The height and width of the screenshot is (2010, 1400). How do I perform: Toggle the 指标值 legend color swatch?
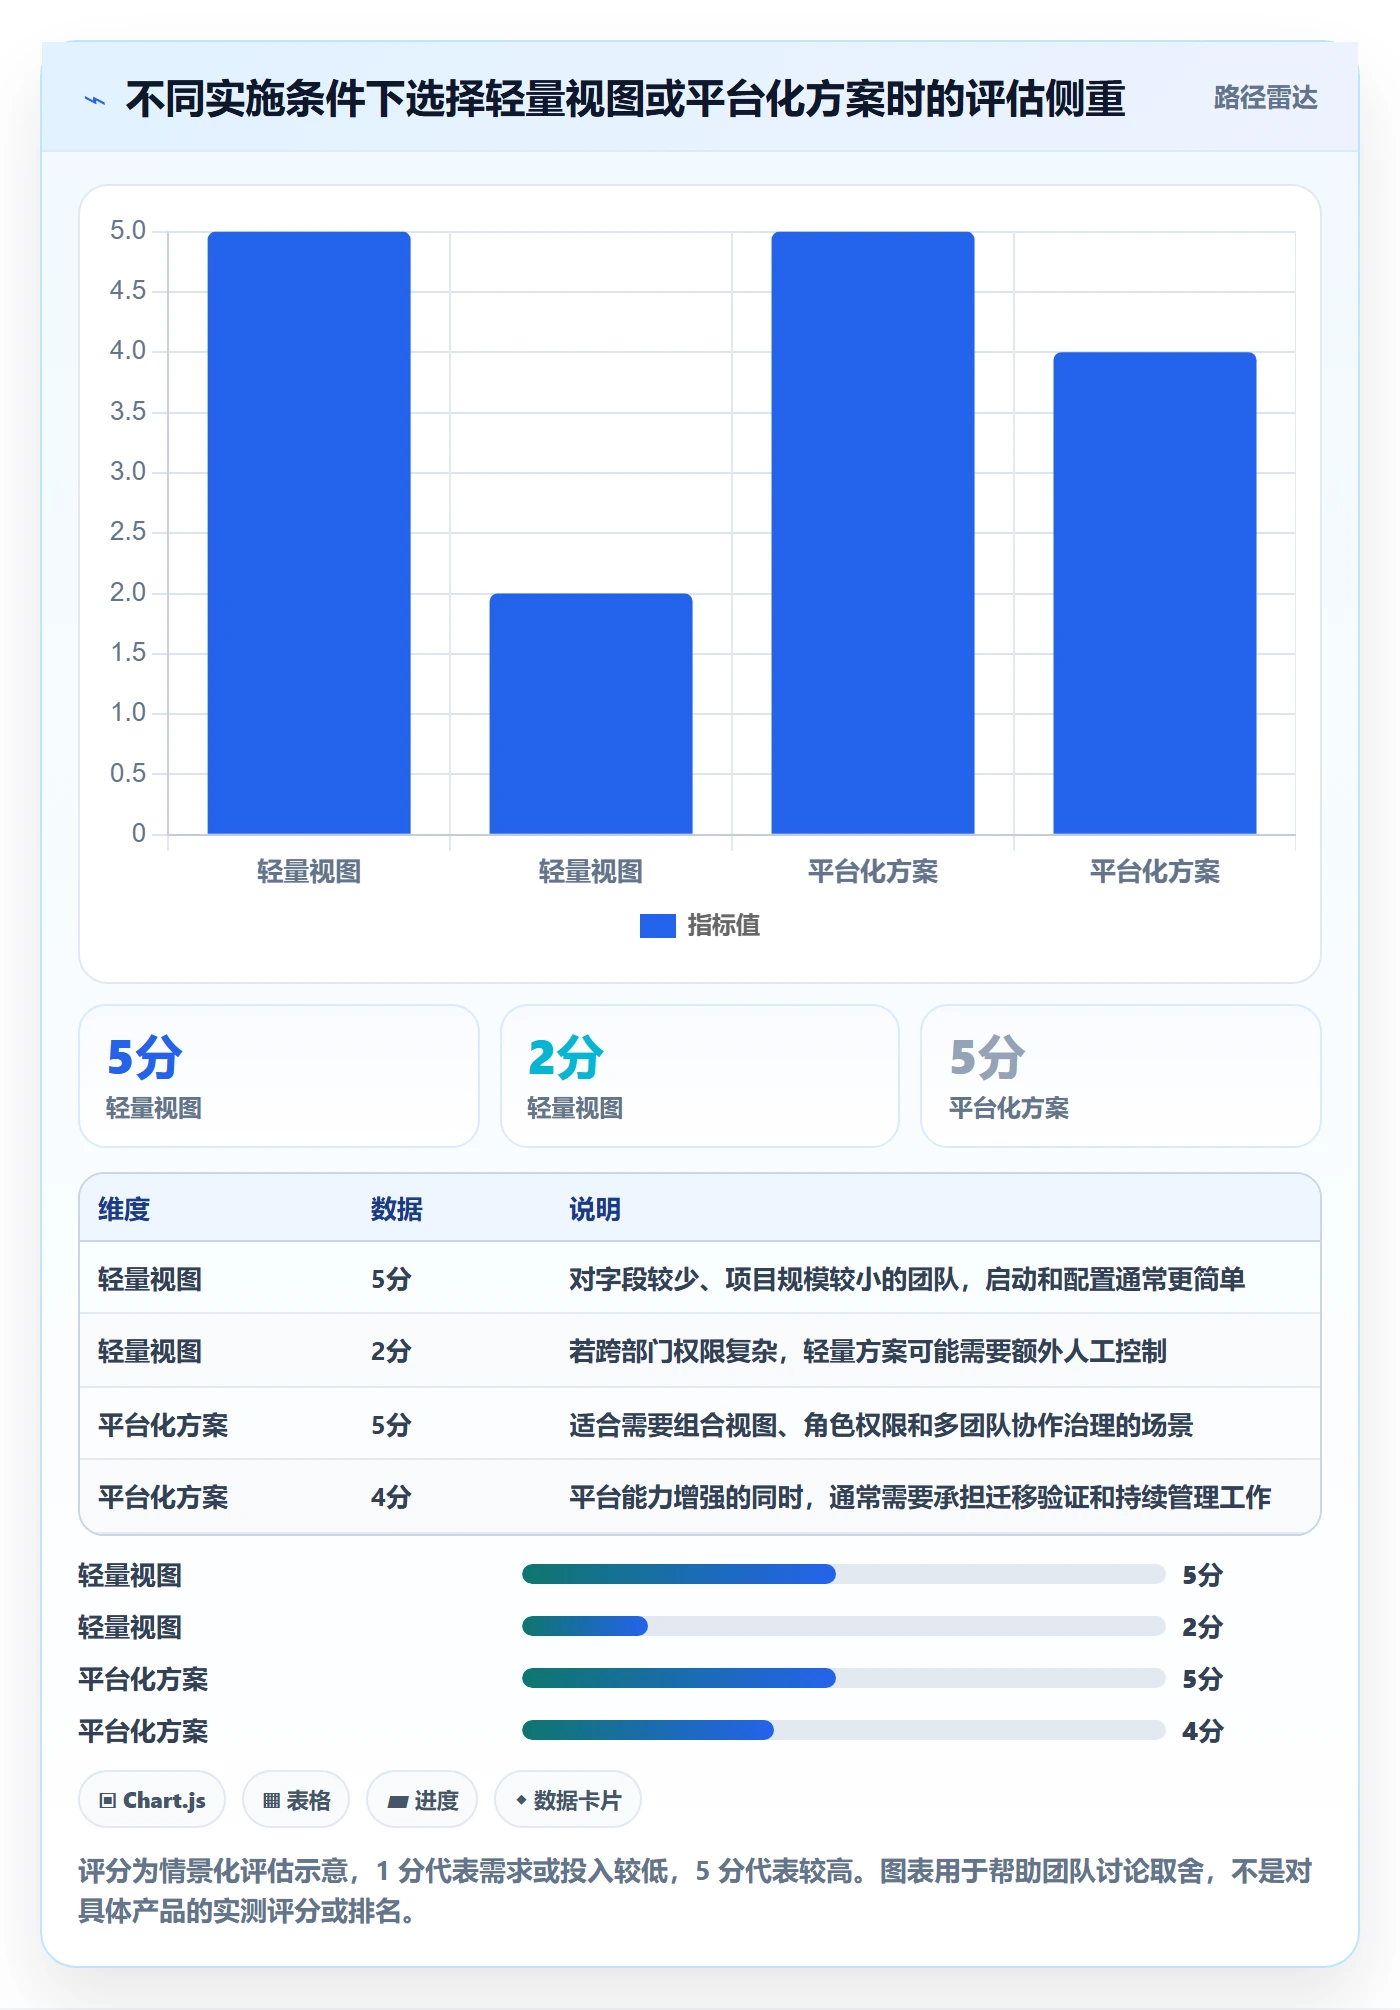(x=657, y=926)
